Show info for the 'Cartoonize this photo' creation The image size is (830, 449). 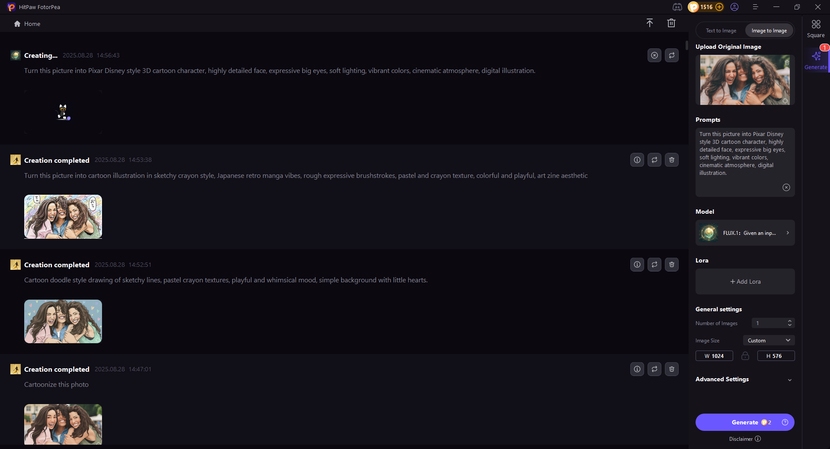click(x=636, y=369)
